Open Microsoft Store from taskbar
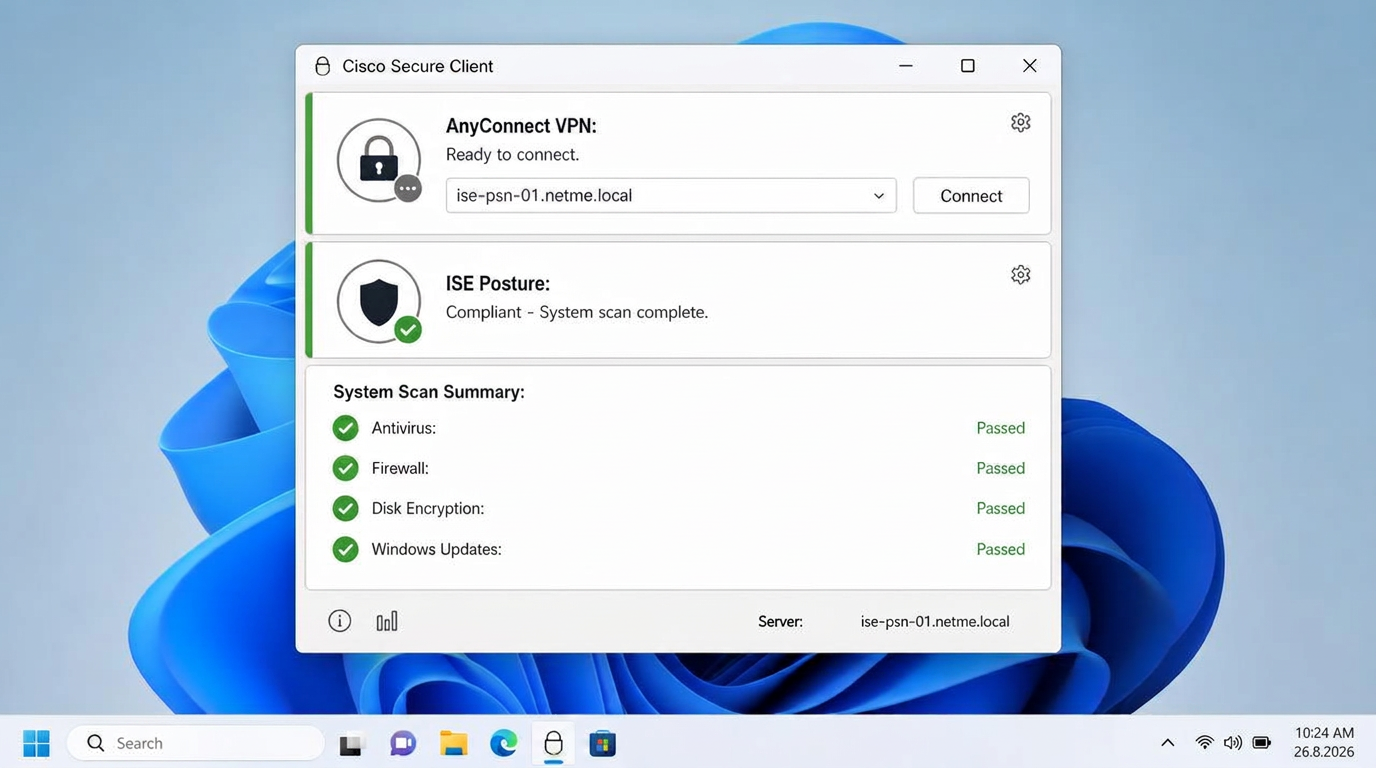 point(602,743)
